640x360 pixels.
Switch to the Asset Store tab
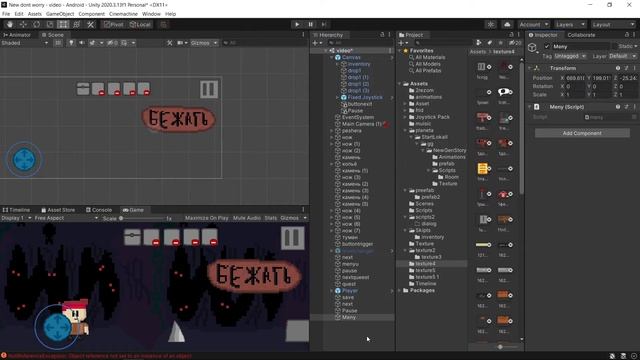[x=58, y=210]
